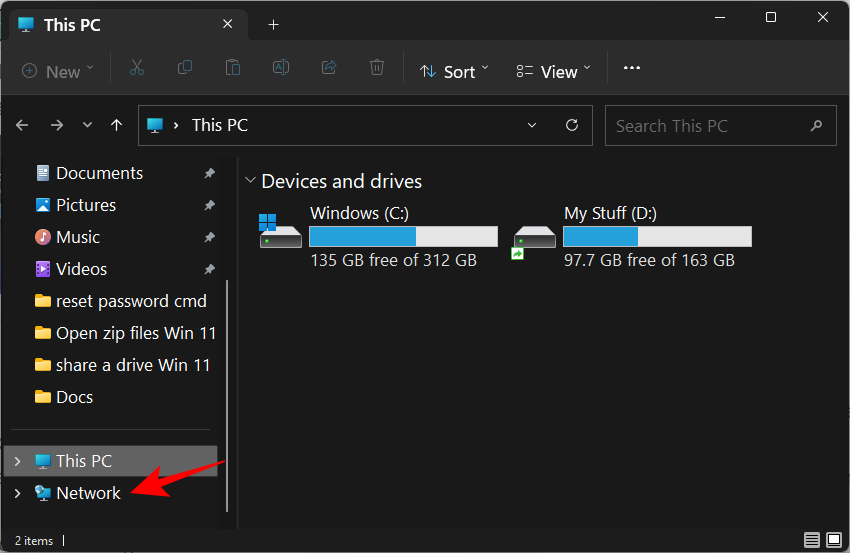Open Music in the sidebar
850x553 pixels.
tap(78, 237)
